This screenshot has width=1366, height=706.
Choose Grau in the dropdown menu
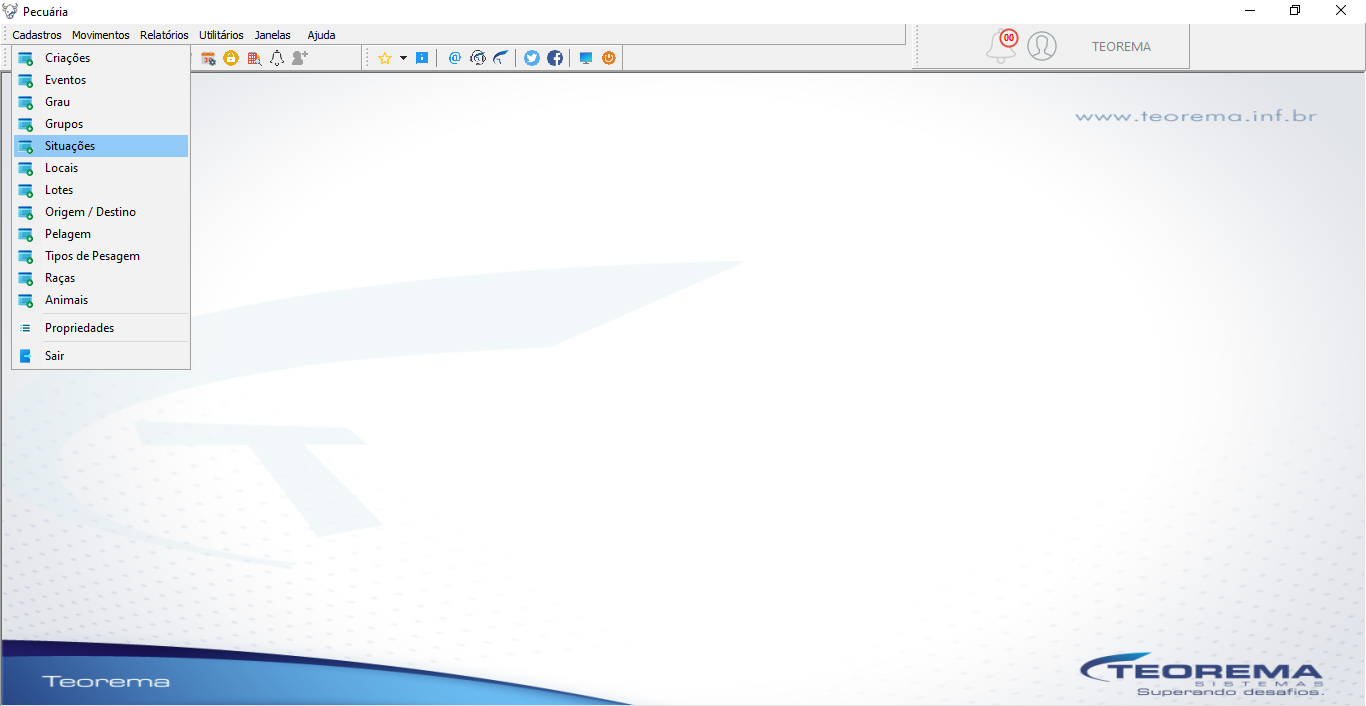(101, 102)
